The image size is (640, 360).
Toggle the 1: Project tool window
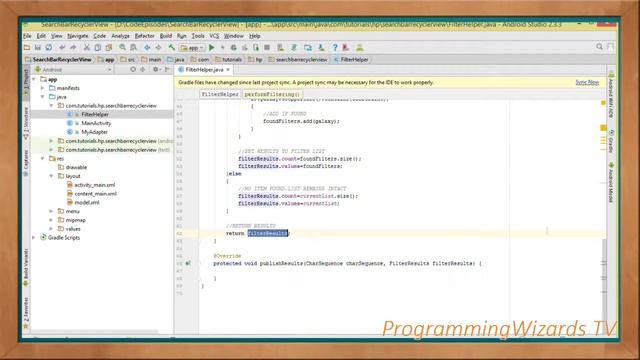tap(26, 82)
